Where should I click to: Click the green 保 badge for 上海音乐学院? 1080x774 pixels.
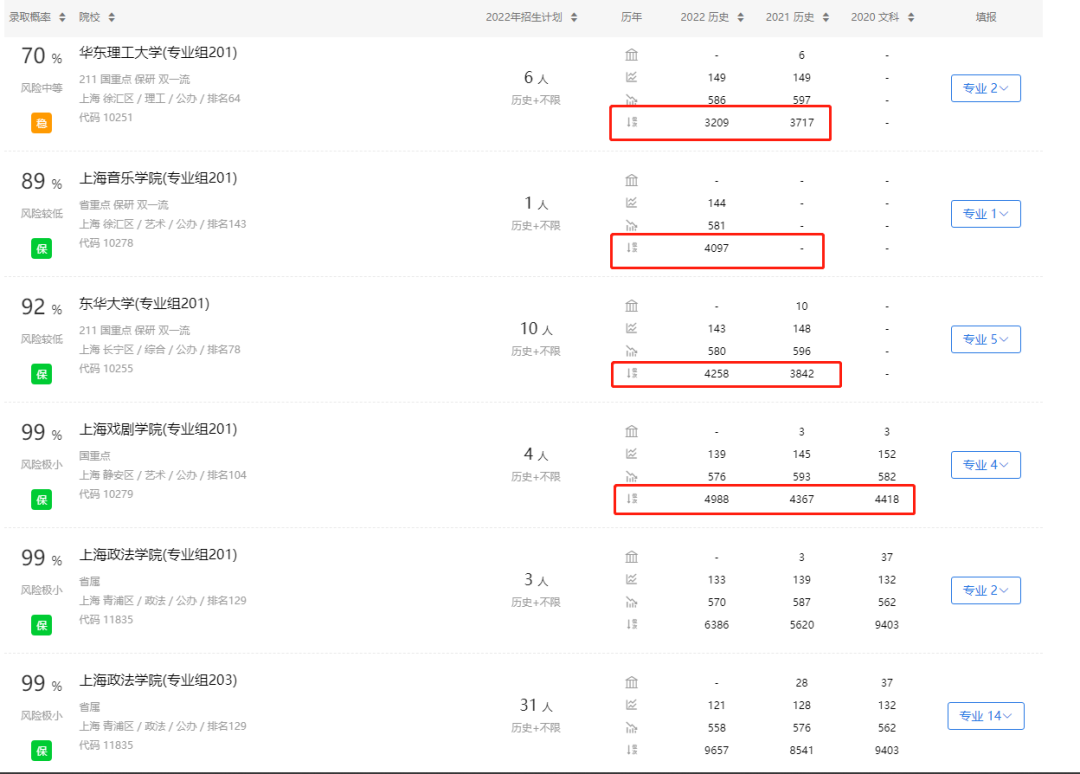[41, 249]
